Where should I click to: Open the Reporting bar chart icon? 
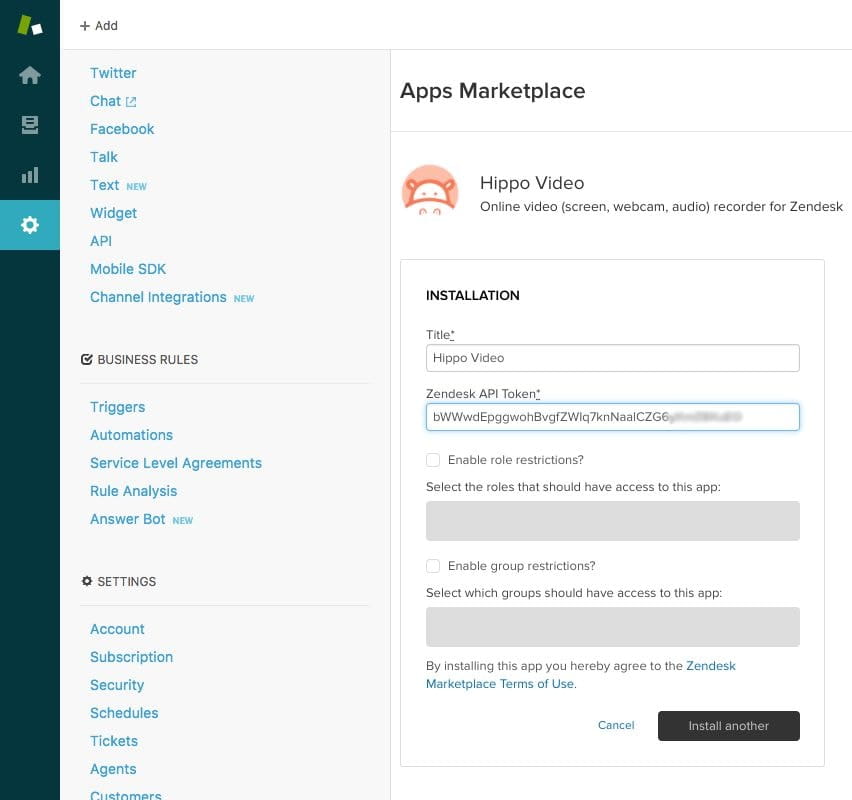(30, 175)
